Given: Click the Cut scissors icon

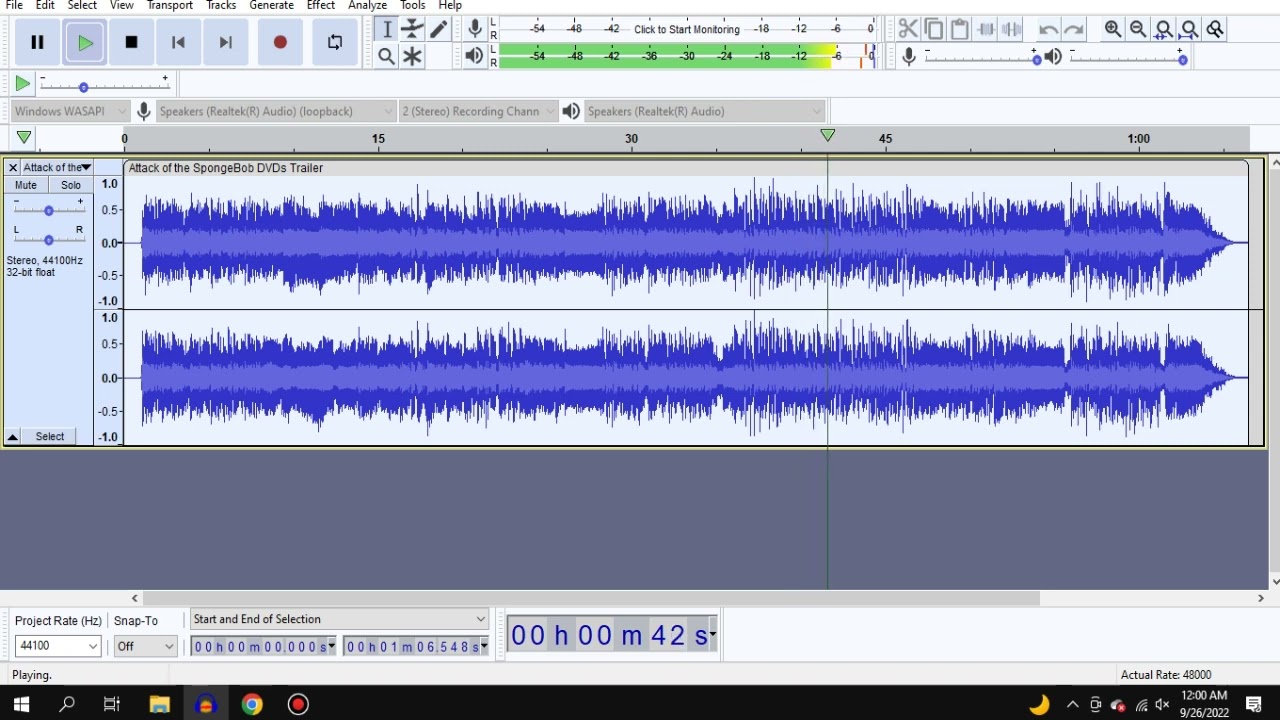Looking at the screenshot, I should tap(908, 29).
